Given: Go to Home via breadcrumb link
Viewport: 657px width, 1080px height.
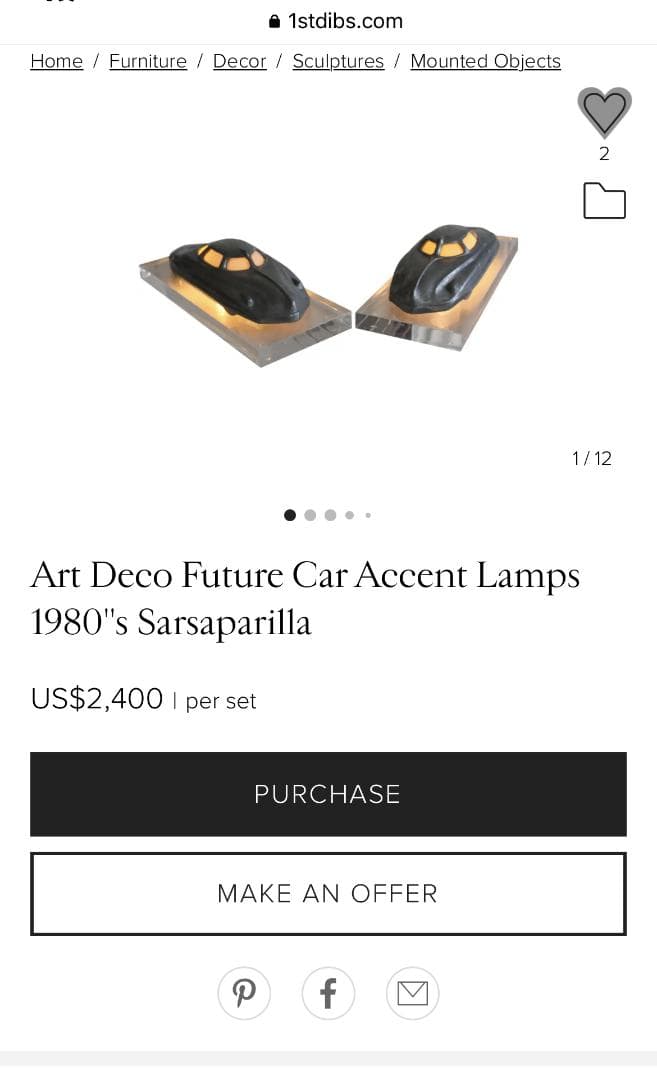Looking at the screenshot, I should click(x=56, y=61).
